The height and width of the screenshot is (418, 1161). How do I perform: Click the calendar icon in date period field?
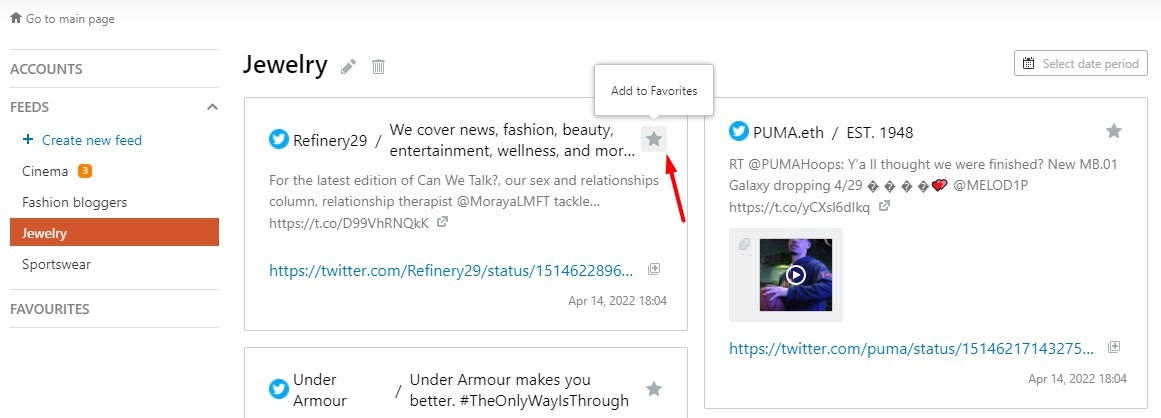tap(1028, 64)
